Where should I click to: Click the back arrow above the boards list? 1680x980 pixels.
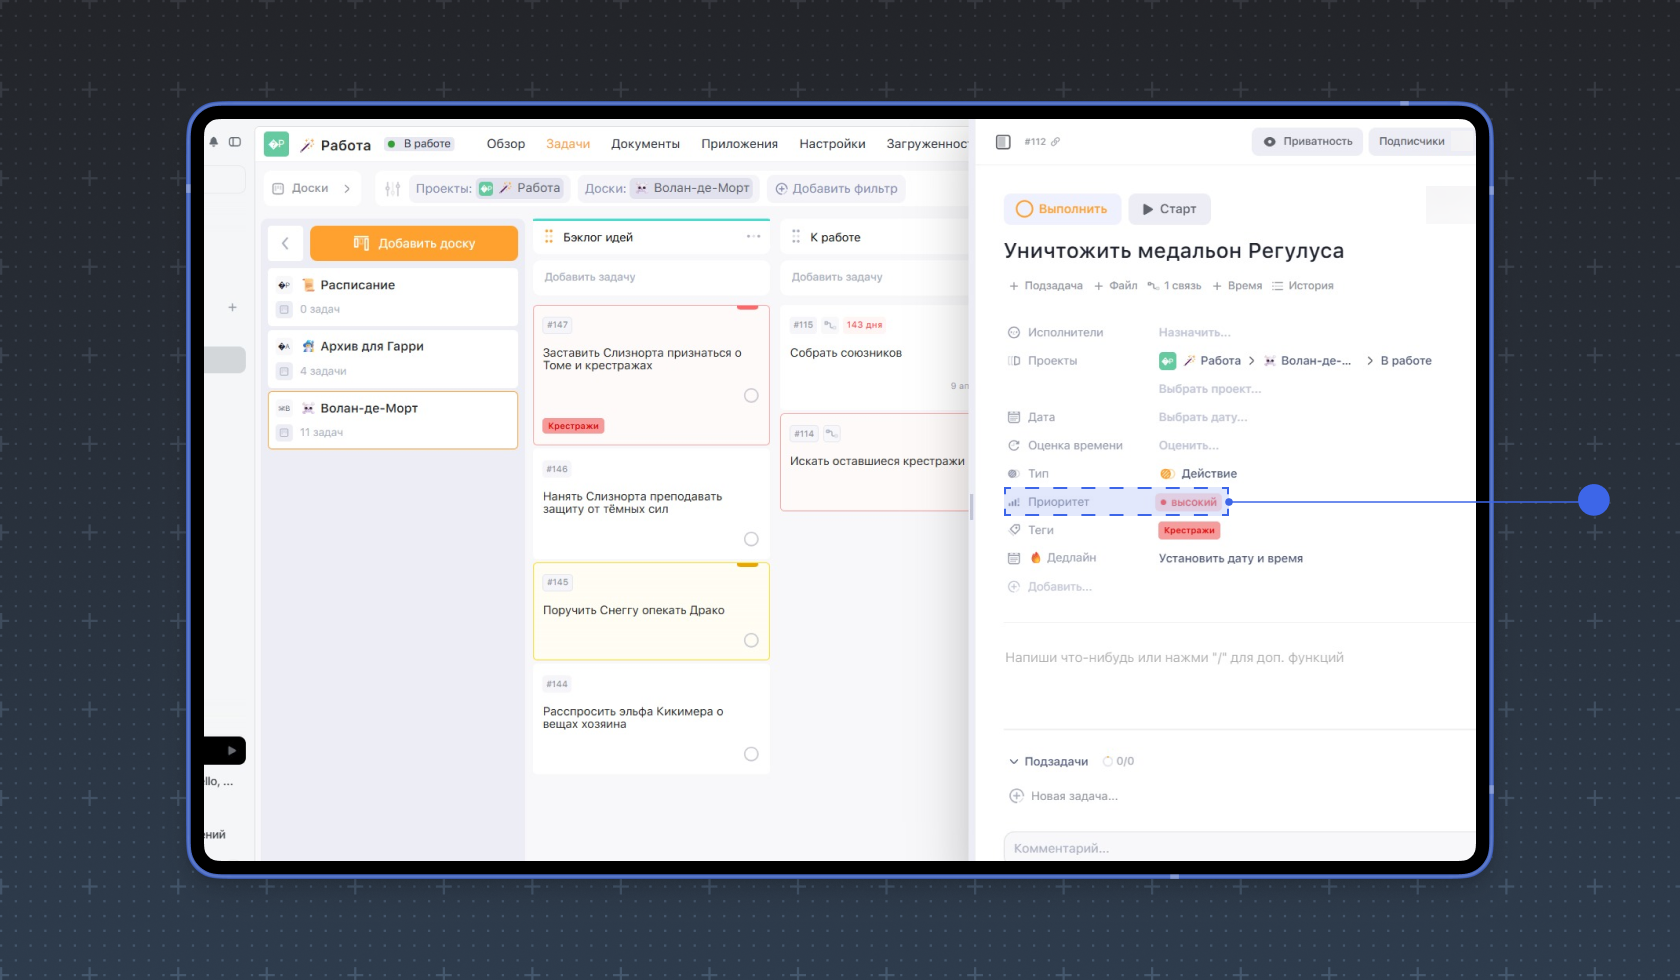click(285, 243)
